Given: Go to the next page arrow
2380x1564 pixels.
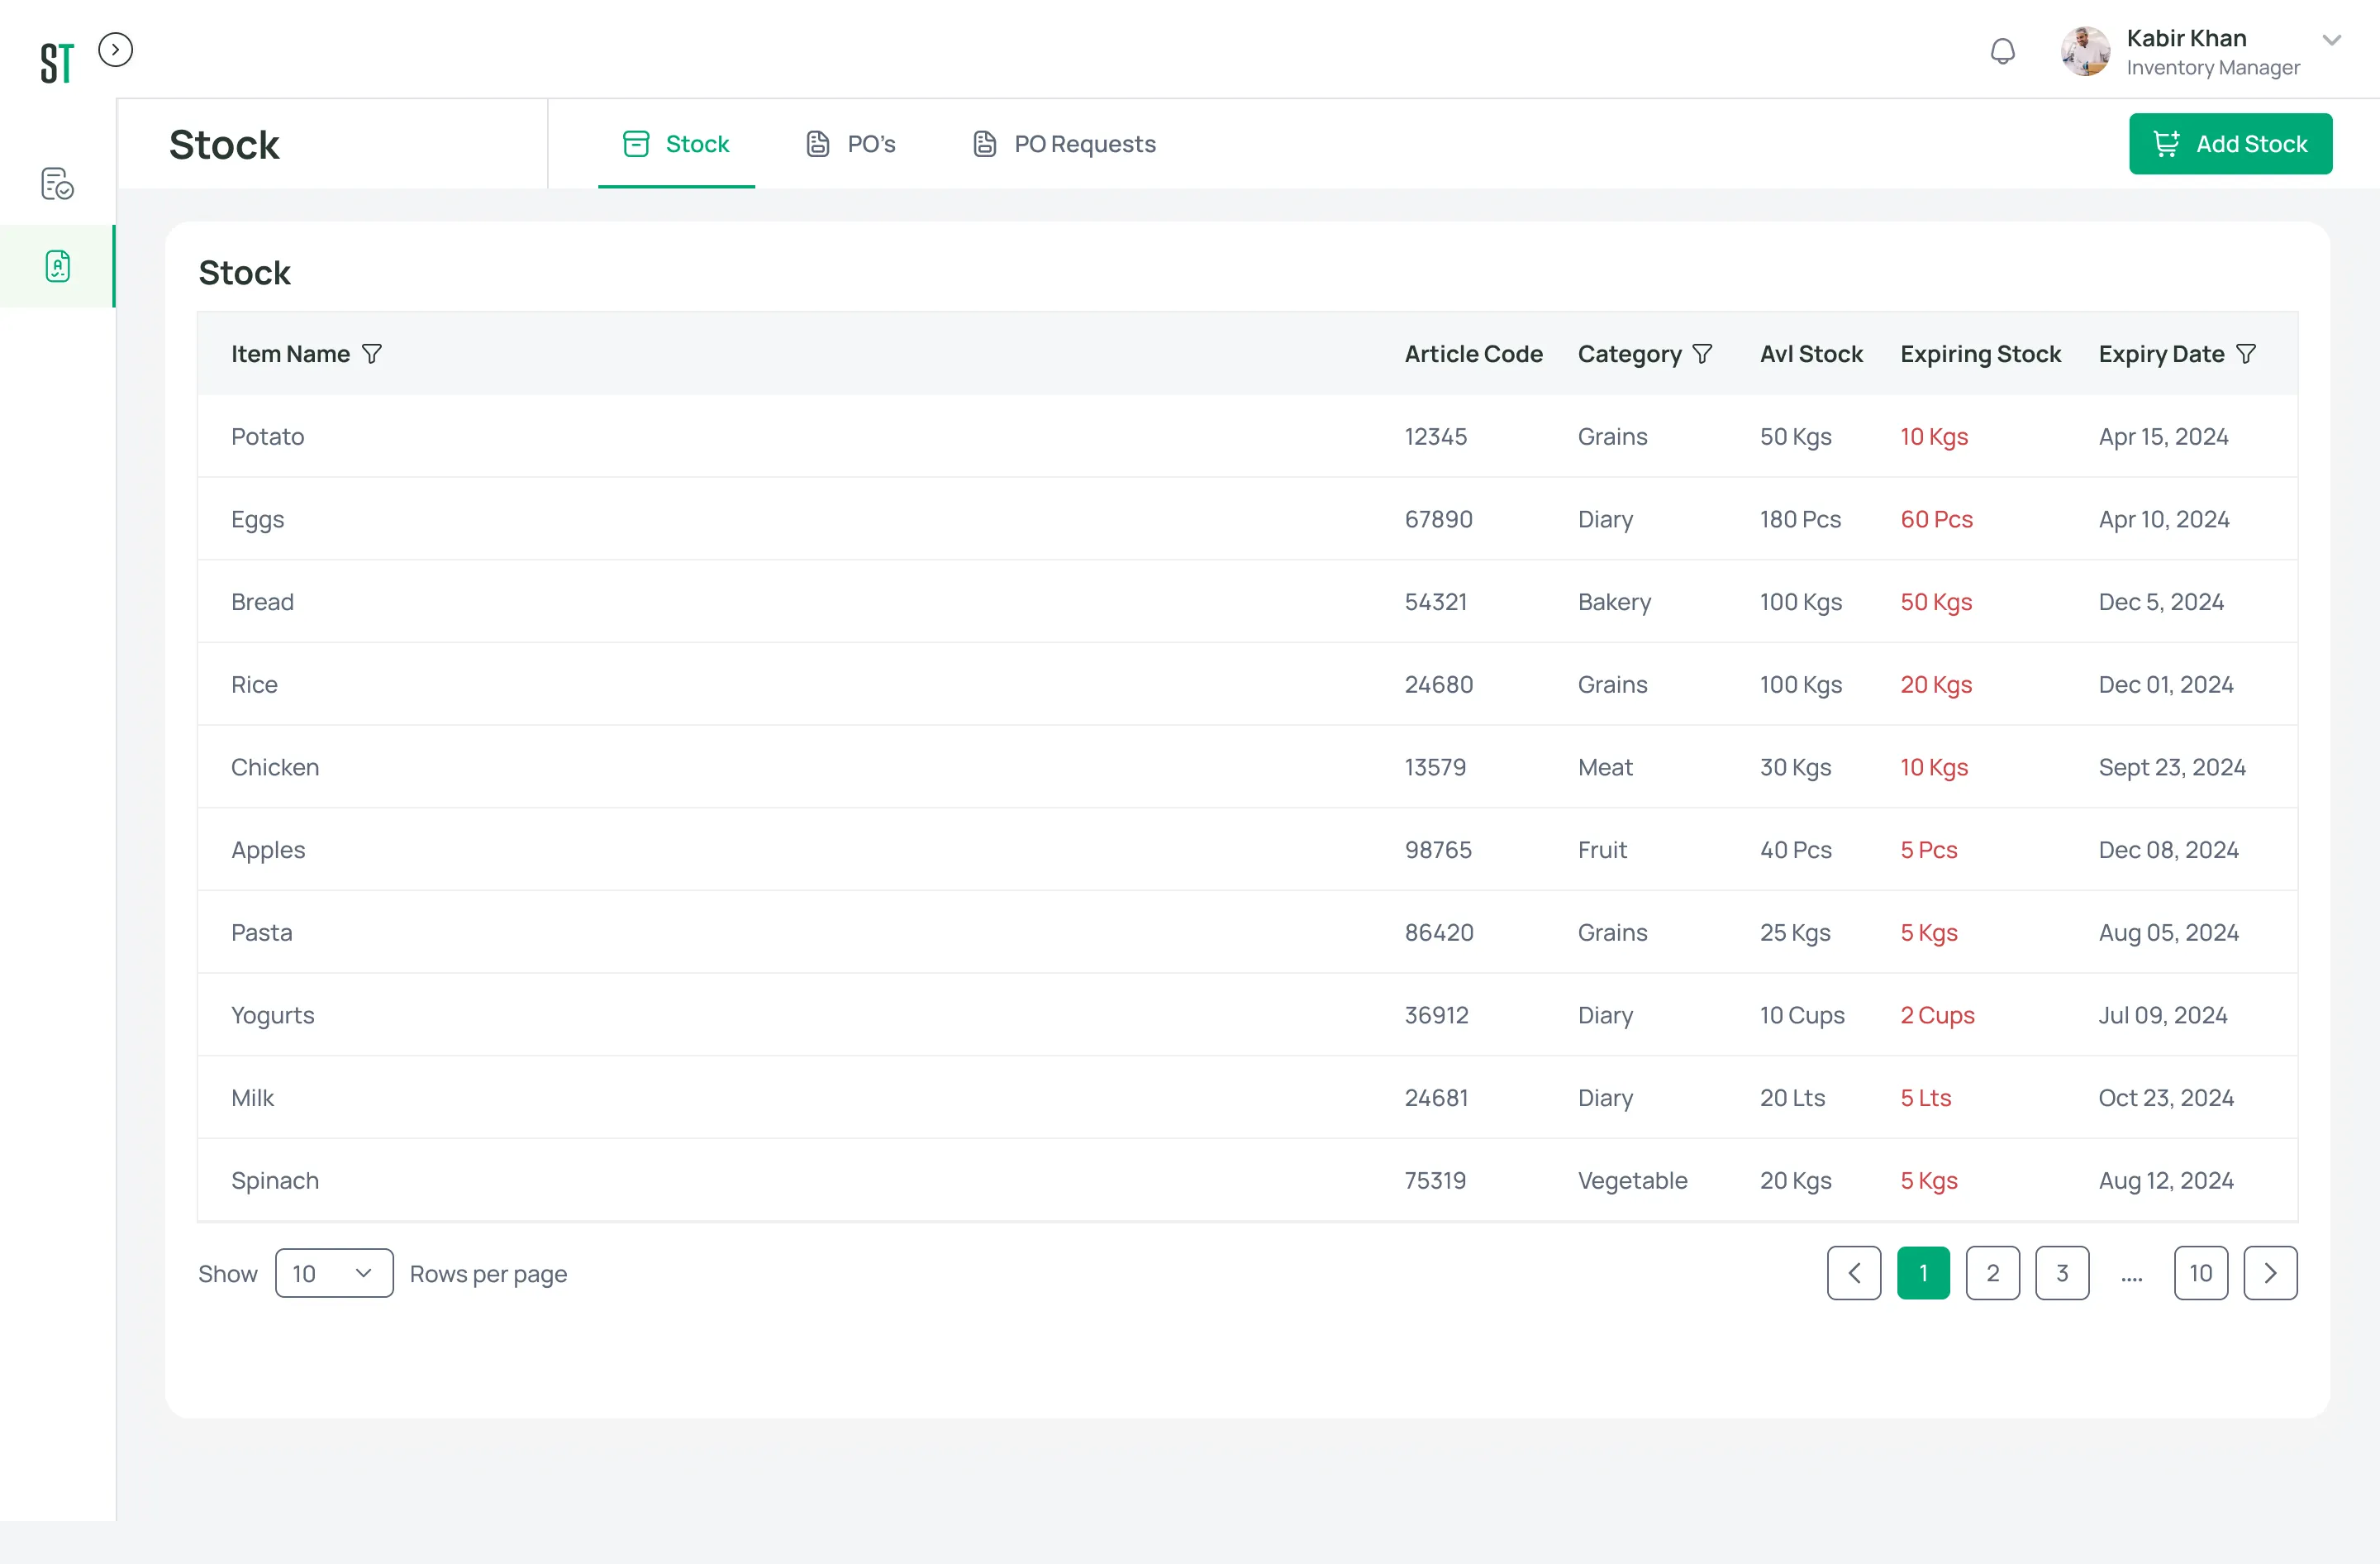Looking at the screenshot, I should (x=2270, y=1273).
